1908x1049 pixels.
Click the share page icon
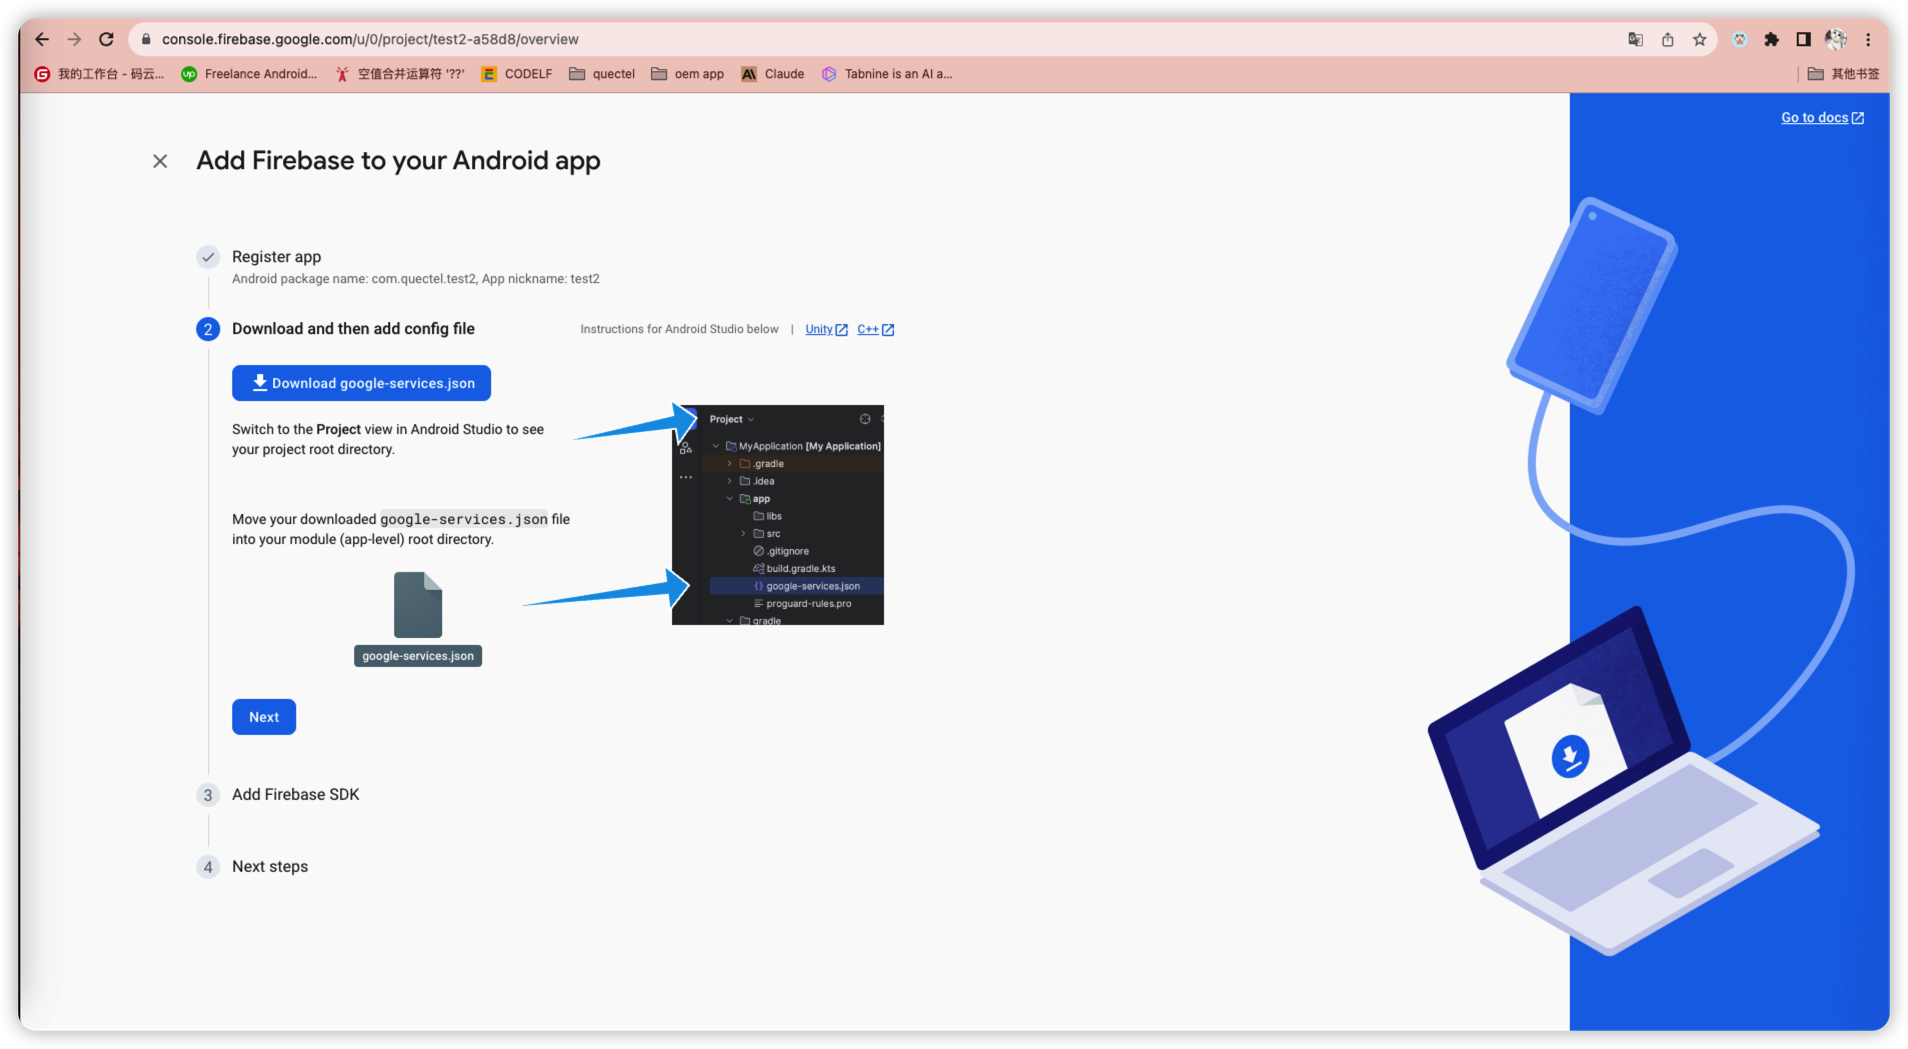(x=1667, y=39)
